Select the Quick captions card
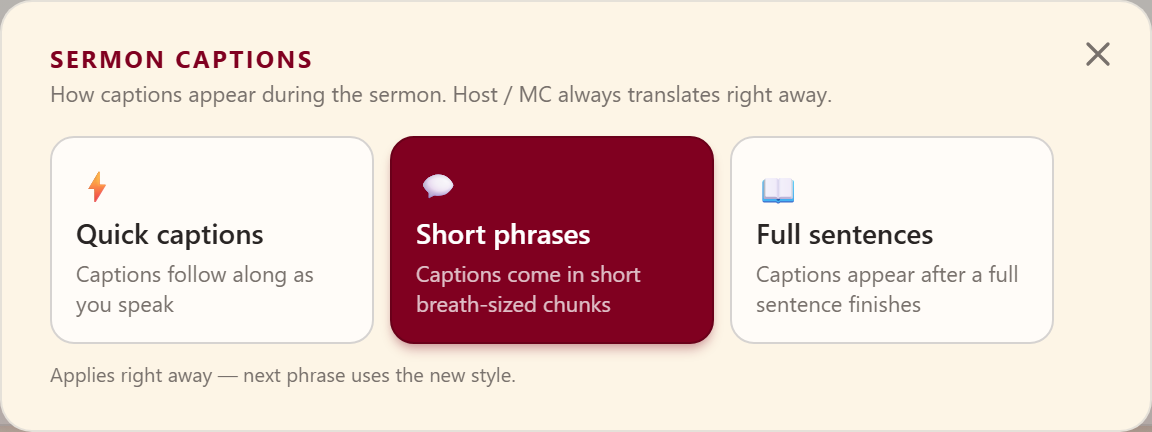1152x432 pixels. (212, 240)
